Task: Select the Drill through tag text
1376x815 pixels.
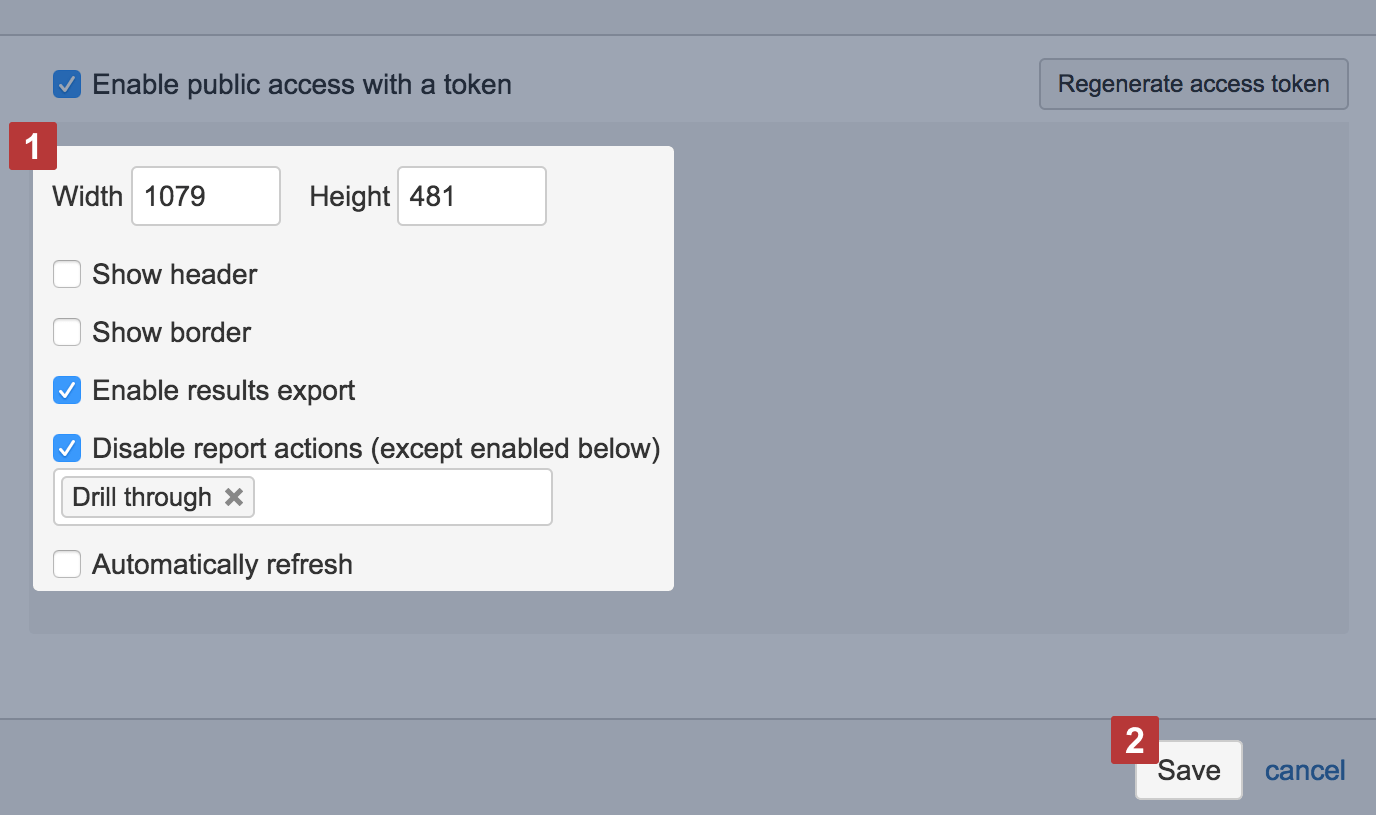Action: pyautogui.click(x=142, y=497)
